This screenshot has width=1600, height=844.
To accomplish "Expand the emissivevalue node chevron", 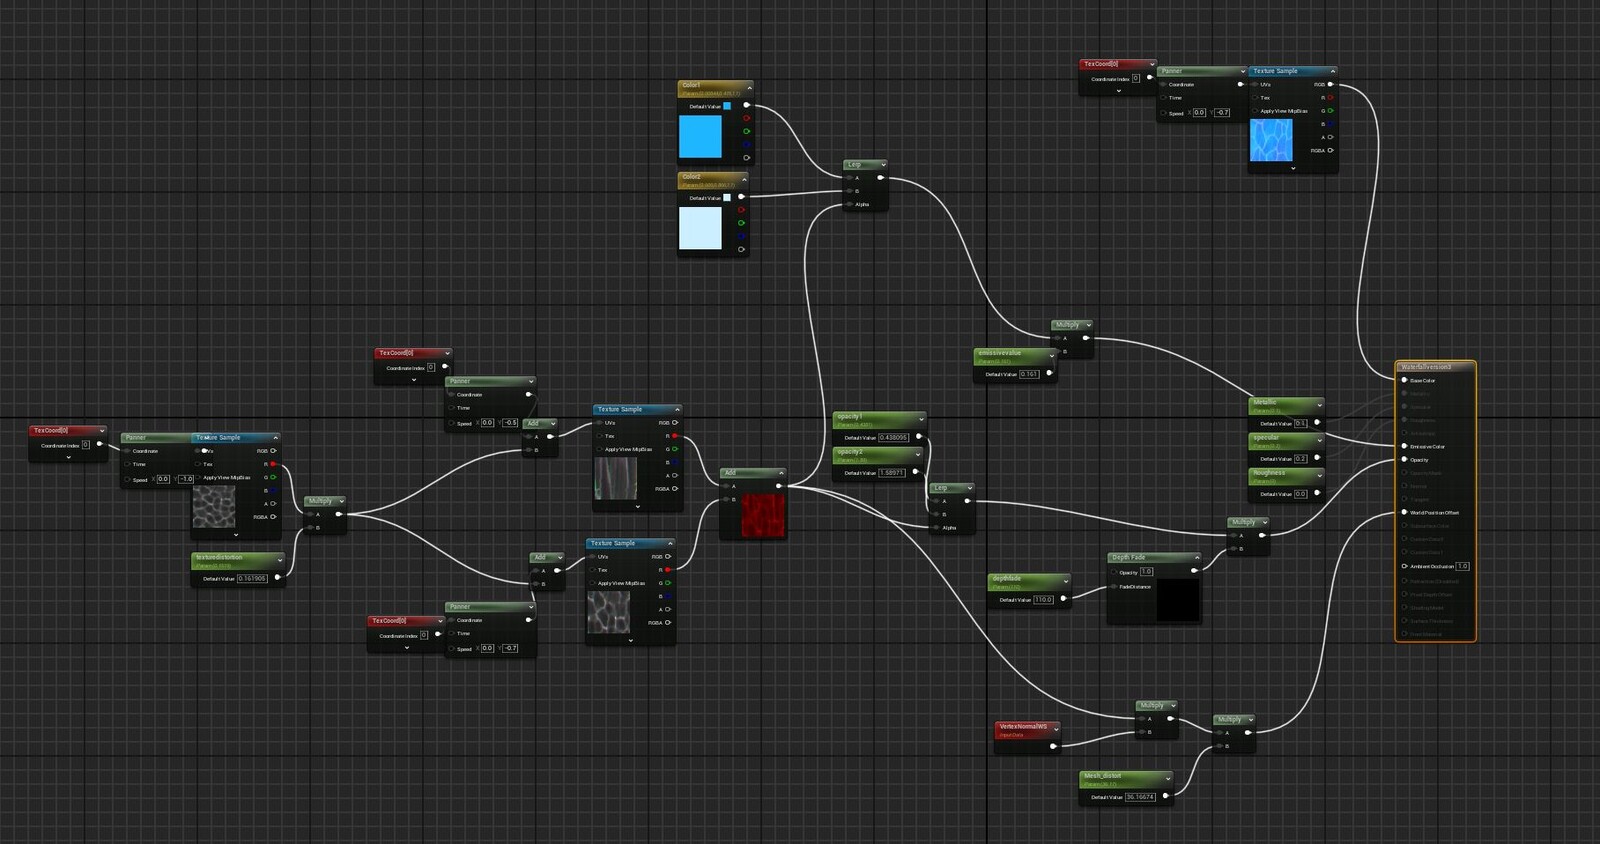I will pyautogui.click(x=1051, y=355).
